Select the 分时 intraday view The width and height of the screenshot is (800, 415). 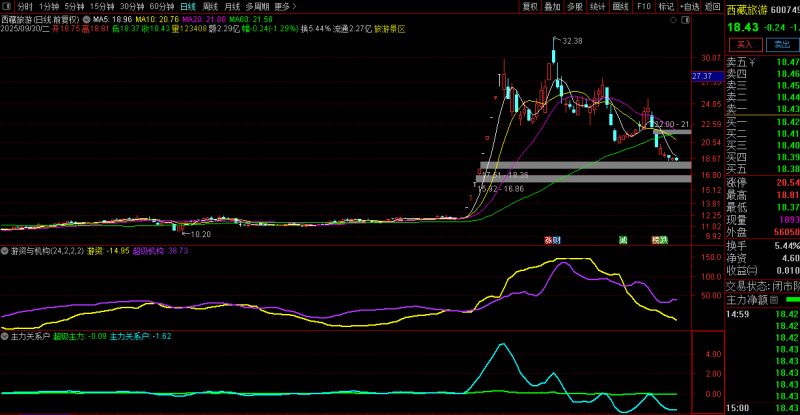tap(25, 6)
